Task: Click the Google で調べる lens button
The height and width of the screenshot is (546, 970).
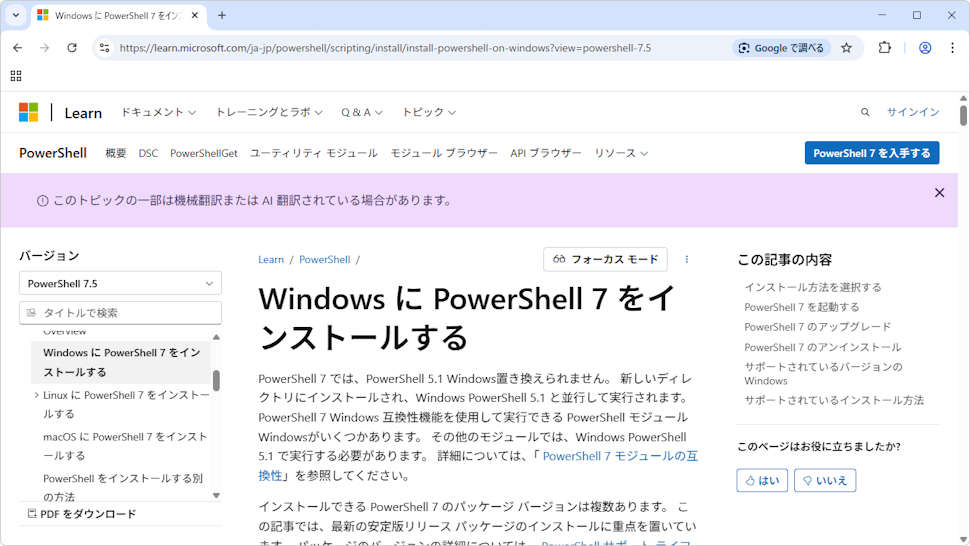Action: coord(781,48)
